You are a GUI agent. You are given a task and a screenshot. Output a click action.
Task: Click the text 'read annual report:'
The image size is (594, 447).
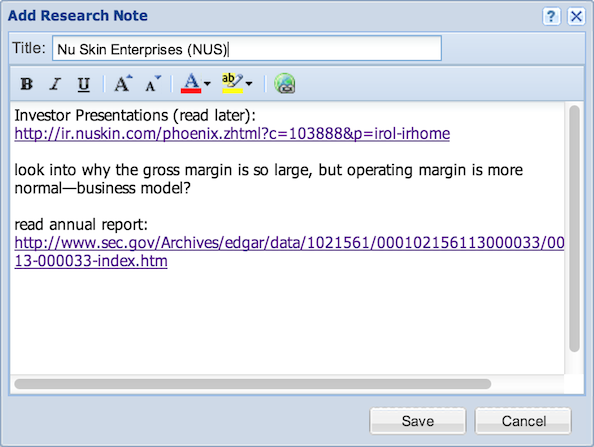pos(81,225)
